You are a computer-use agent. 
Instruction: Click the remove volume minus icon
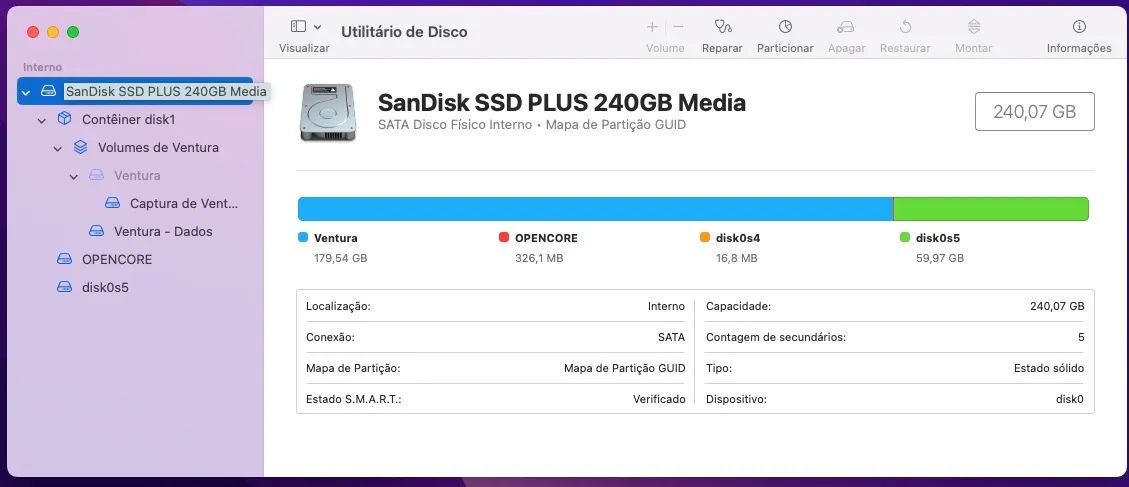[678, 27]
